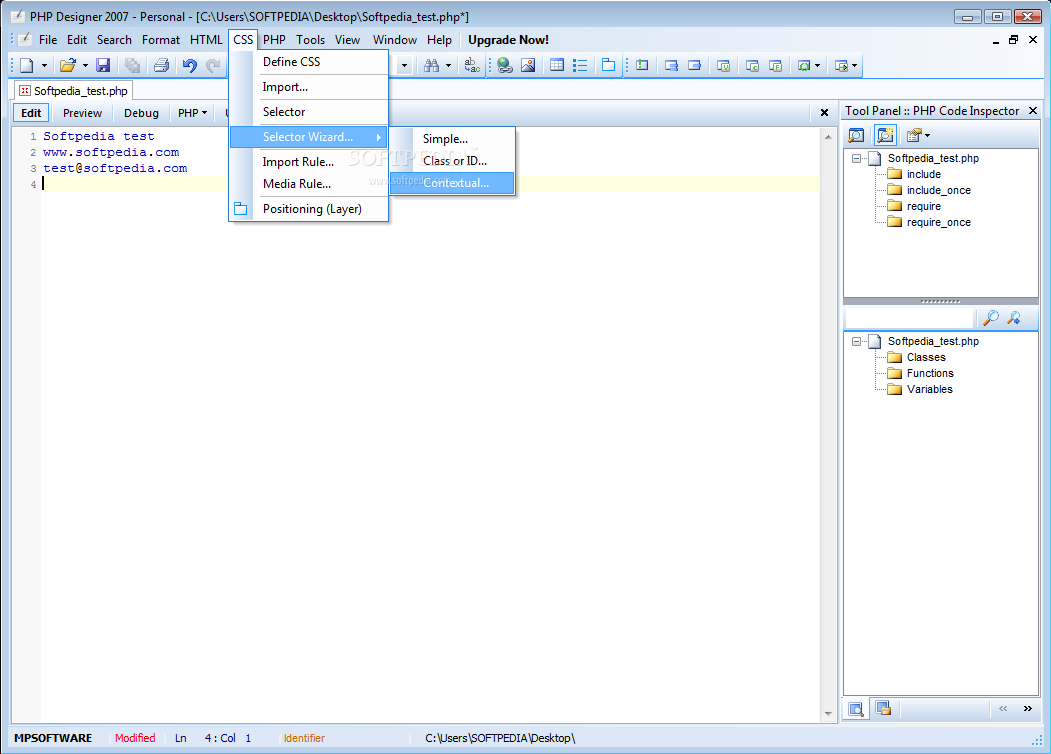Choose Class or ID... in the submenu
1051x754 pixels.
[x=452, y=162]
